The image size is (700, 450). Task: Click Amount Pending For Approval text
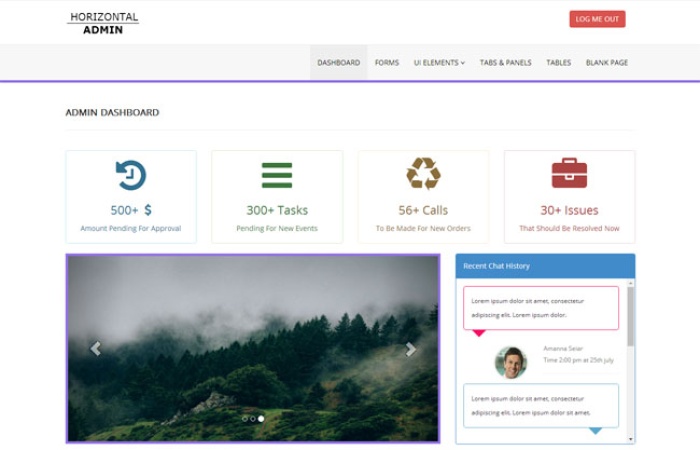click(131, 228)
